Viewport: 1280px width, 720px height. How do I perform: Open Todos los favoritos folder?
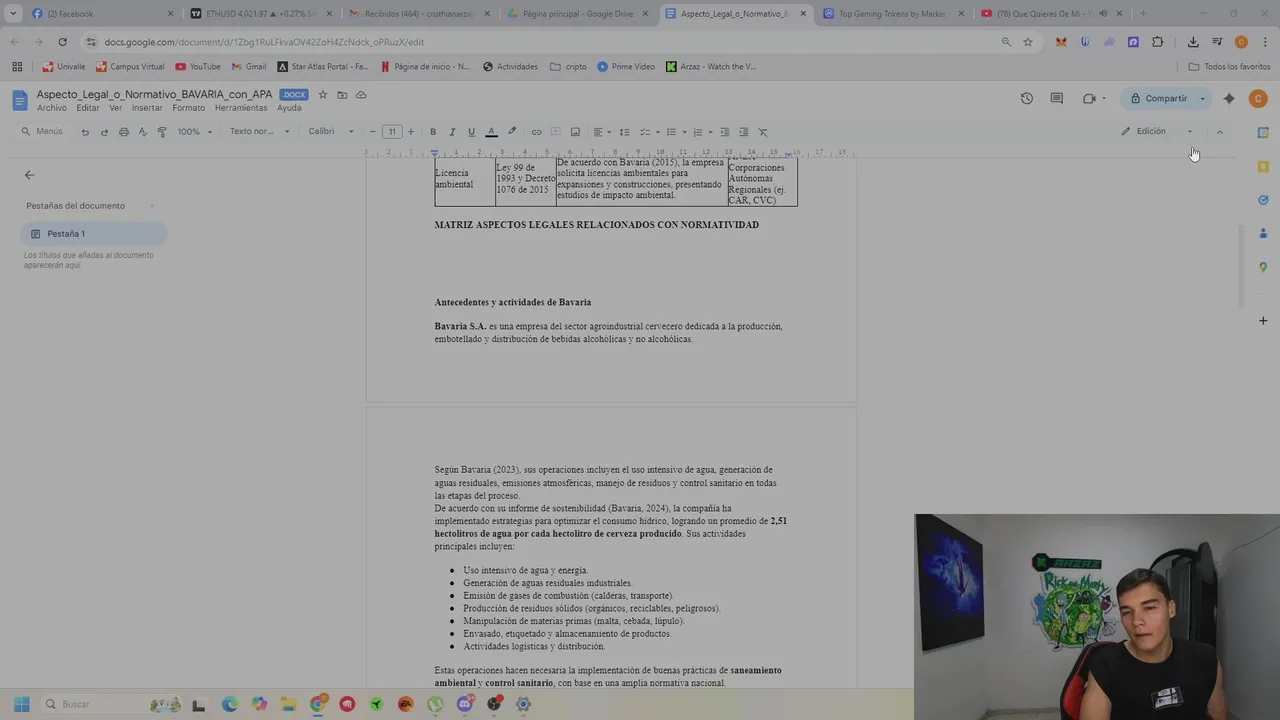coord(1229,67)
